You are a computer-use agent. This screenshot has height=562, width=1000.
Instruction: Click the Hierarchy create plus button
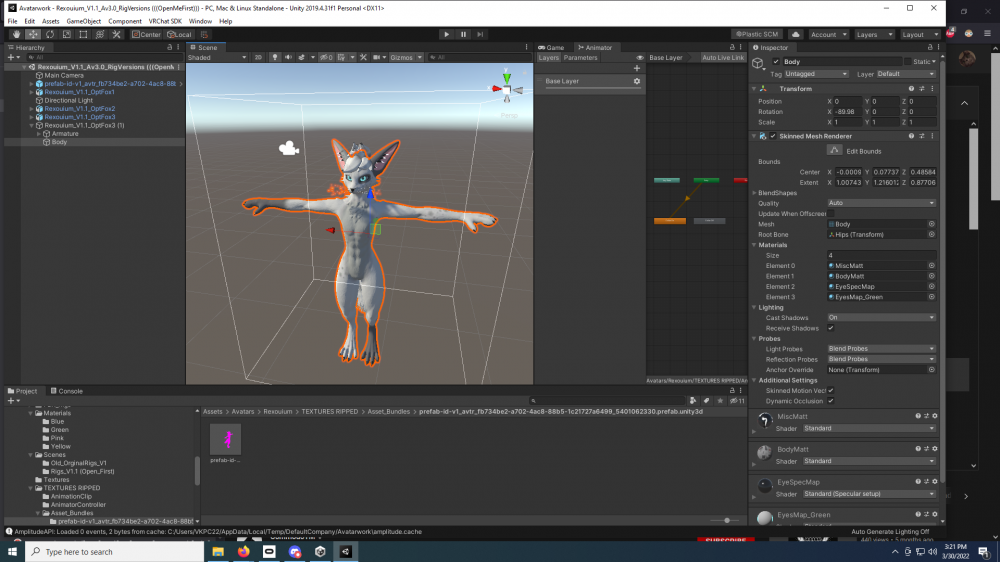(x=13, y=57)
